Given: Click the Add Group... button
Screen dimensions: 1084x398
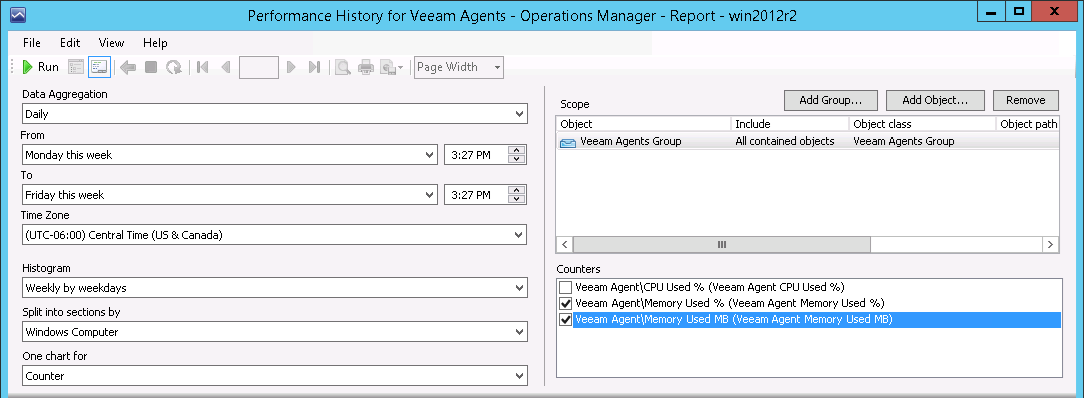Looking at the screenshot, I should [x=830, y=100].
